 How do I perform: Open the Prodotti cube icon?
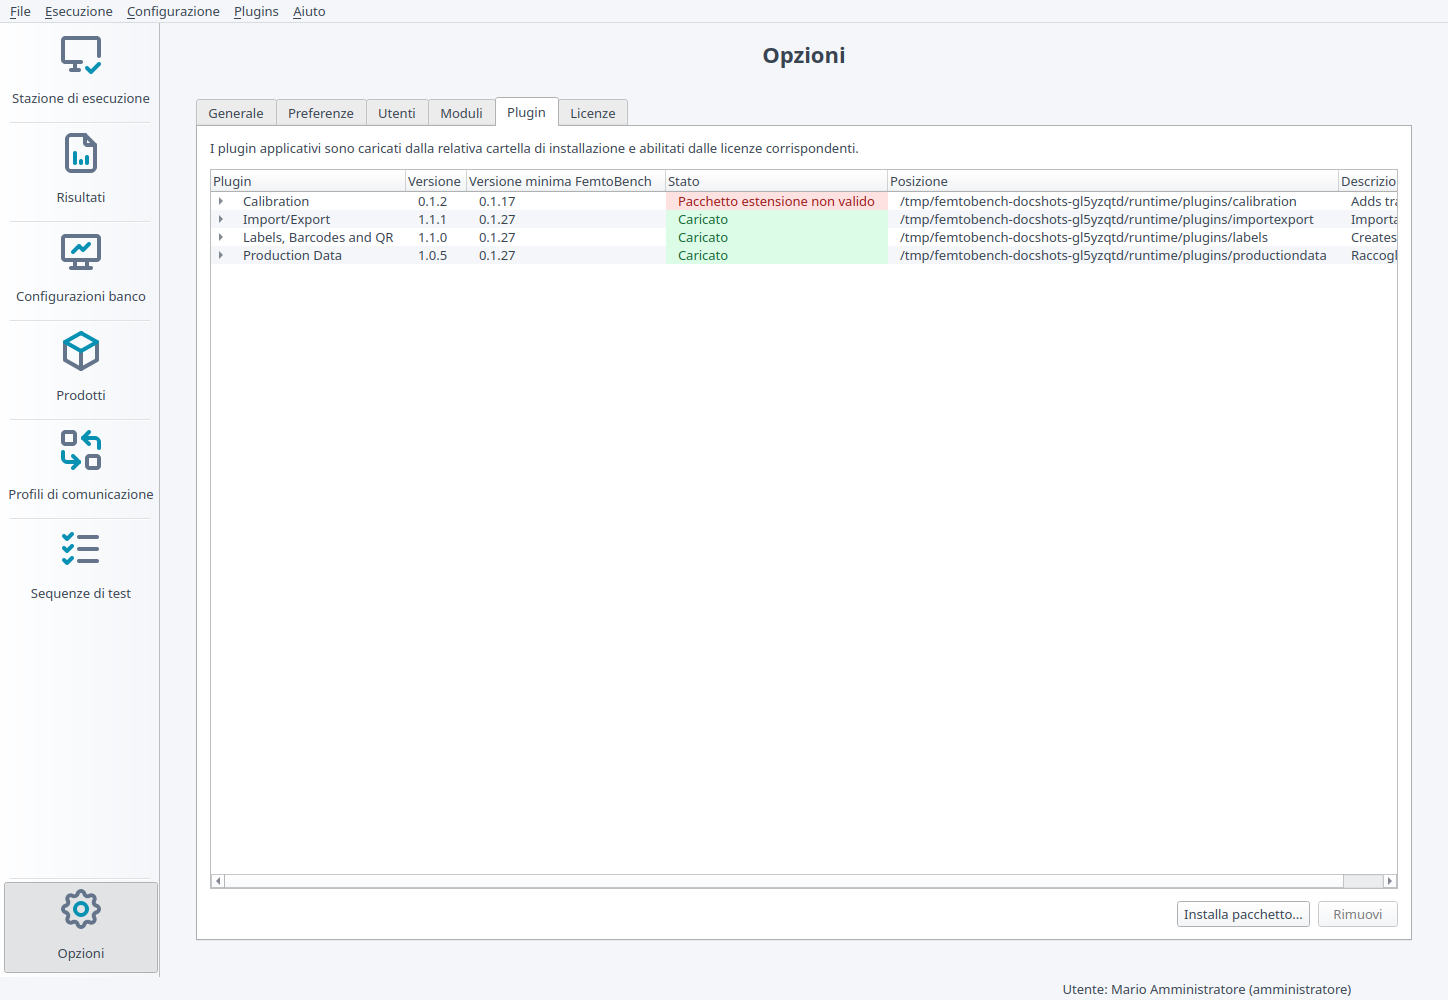point(81,352)
